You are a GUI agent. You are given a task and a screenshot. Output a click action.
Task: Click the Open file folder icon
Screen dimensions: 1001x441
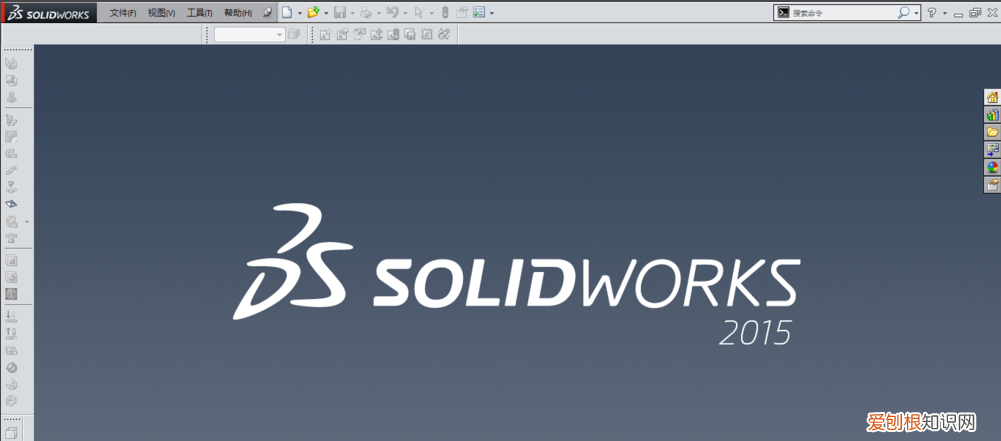313,13
